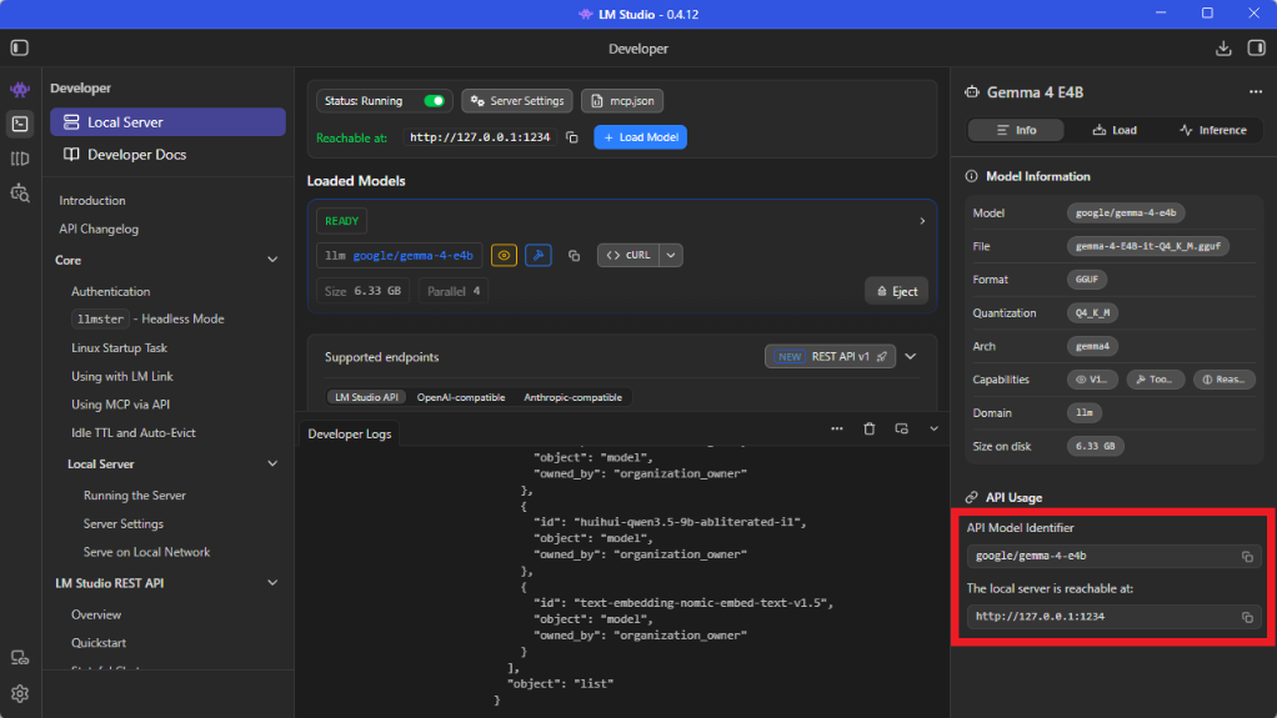The image size is (1277, 718).
Task: Copy the loaded model identifier icon
Action: [x=574, y=256]
